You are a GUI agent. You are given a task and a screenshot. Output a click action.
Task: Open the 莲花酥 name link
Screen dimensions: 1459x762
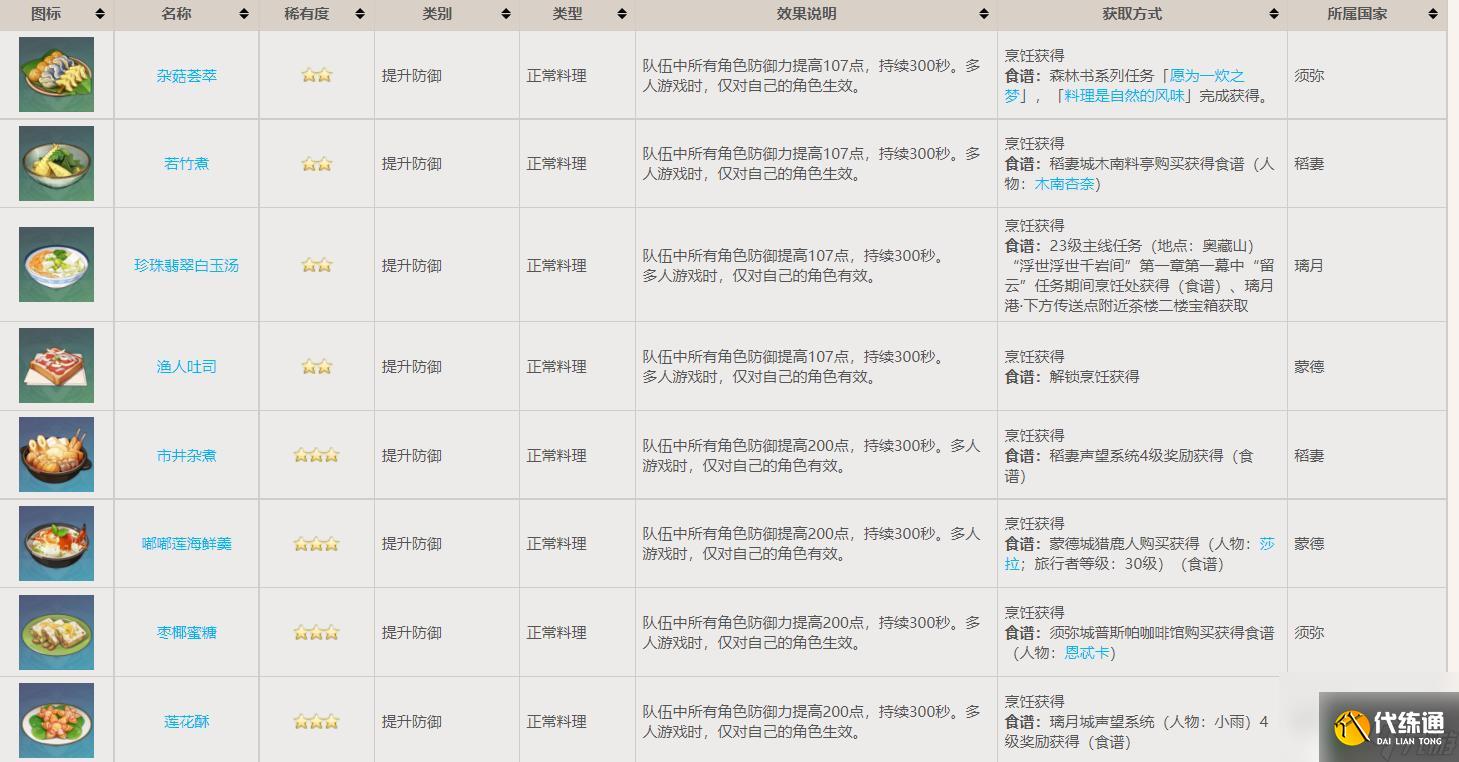pyautogui.click(x=187, y=721)
